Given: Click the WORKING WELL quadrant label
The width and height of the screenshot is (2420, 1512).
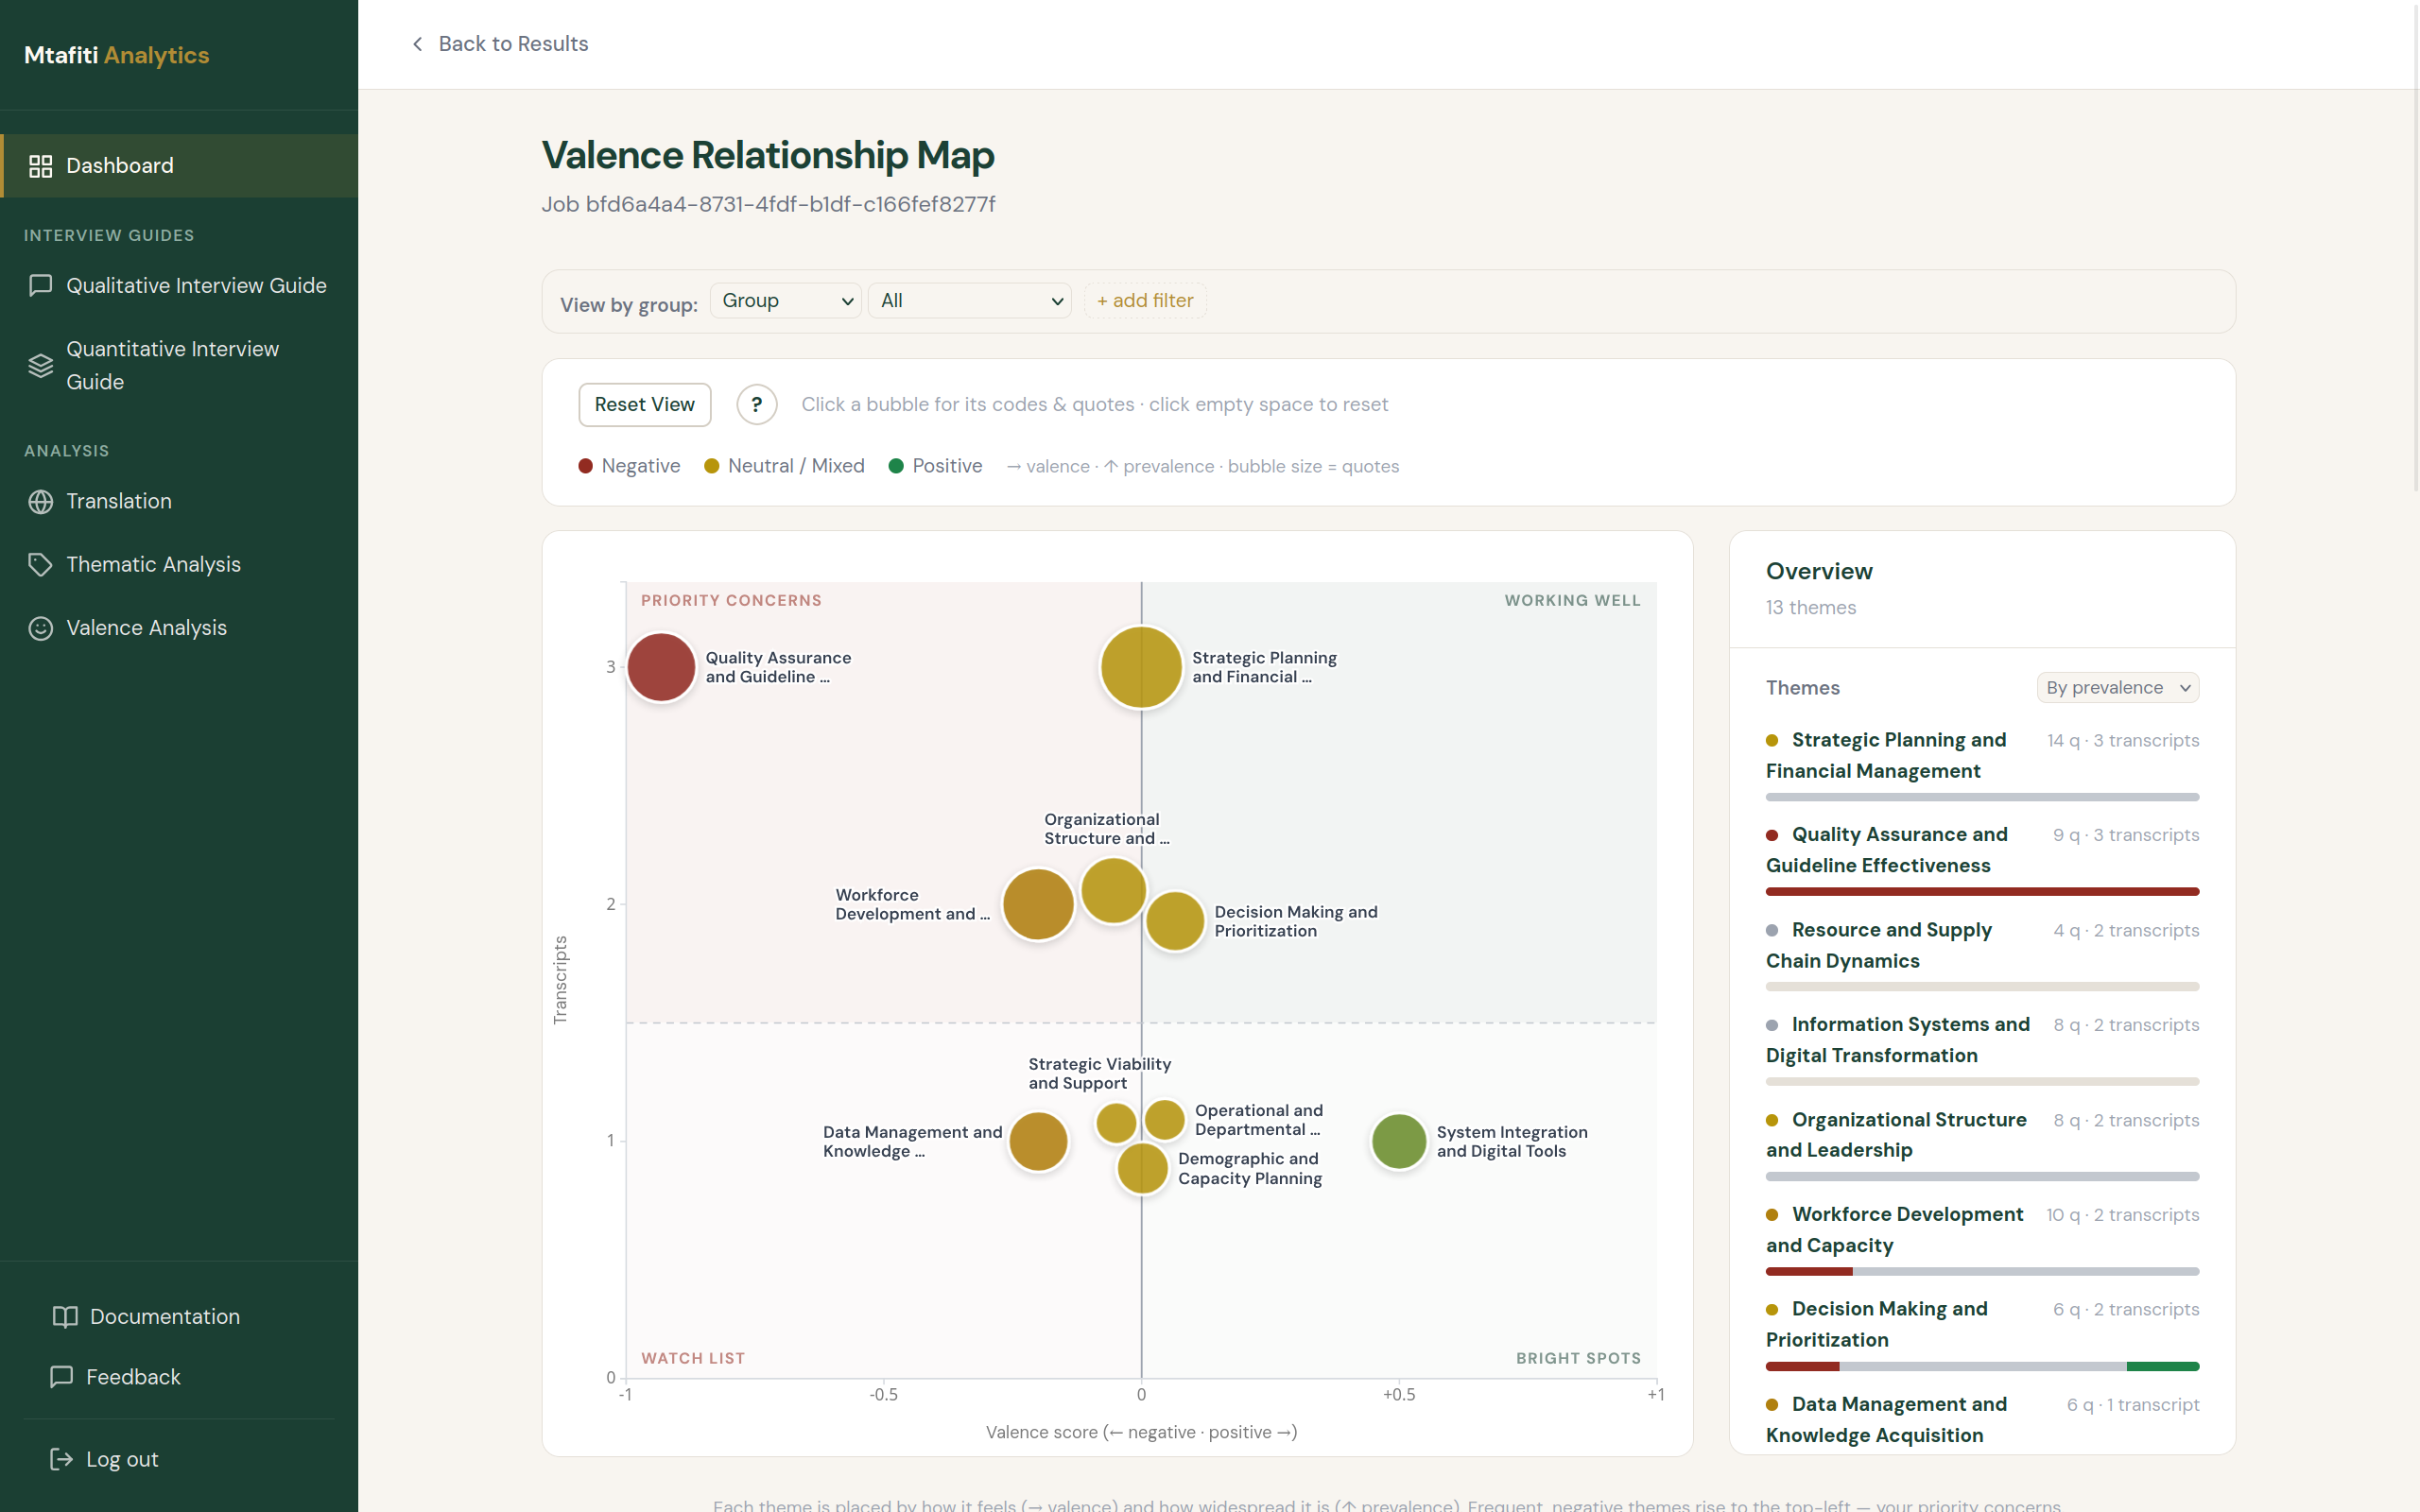Looking at the screenshot, I should click(1572, 601).
